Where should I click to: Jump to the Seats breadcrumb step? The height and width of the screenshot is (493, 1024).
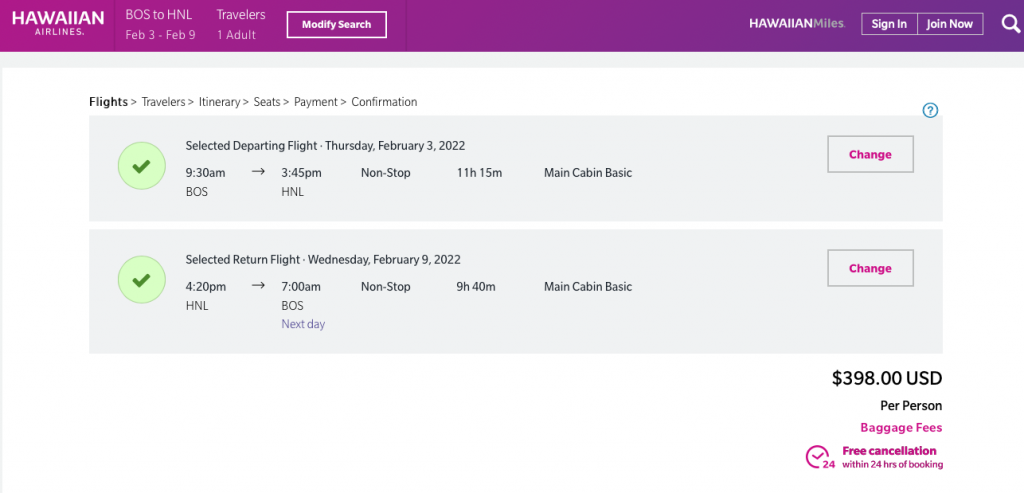pyautogui.click(x=266, y=102)
